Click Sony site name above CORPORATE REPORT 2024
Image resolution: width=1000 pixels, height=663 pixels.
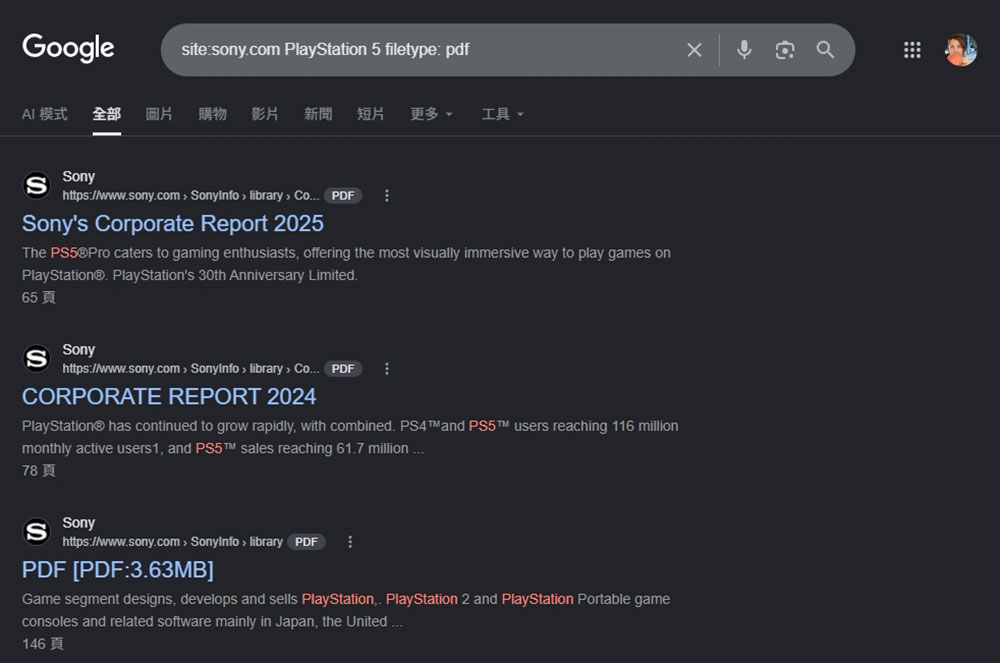tap(78, 350)
